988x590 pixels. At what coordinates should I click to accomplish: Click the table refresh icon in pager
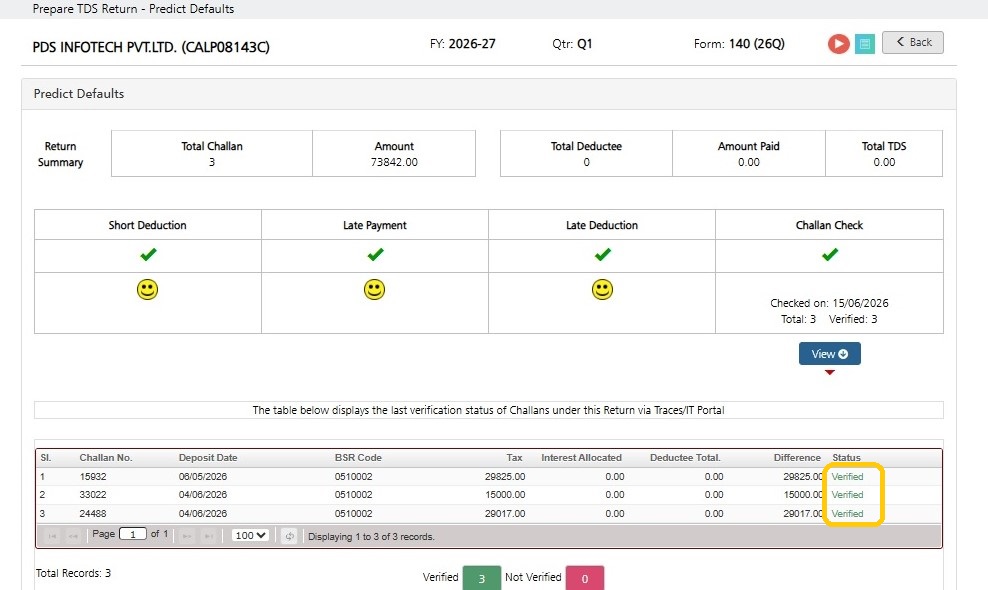(289, 536)
